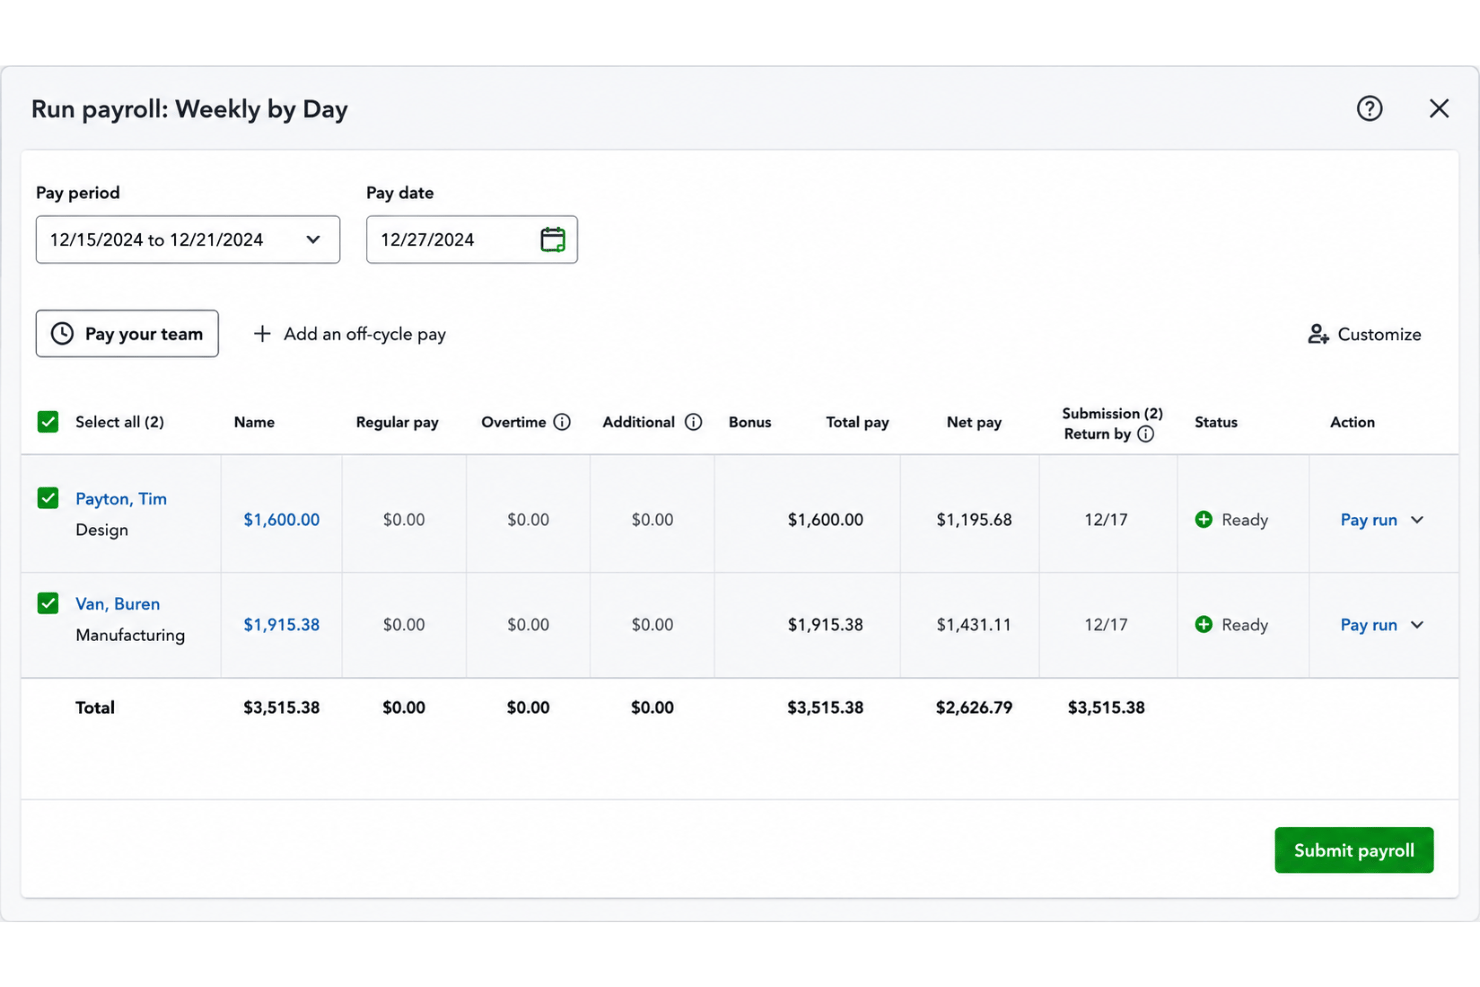
Task: Click the Manufacturing department label
Action: click(130, 635)
